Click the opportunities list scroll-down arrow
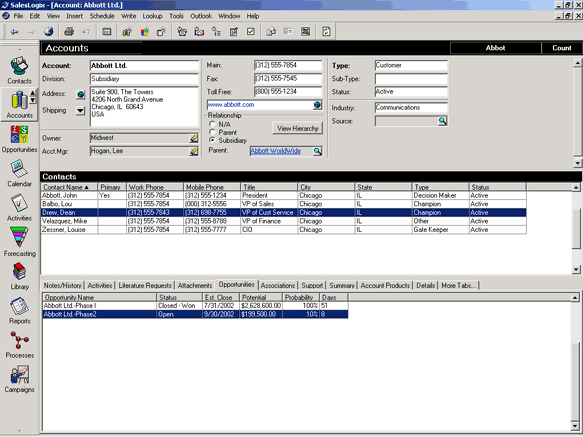 coord(575,425)
